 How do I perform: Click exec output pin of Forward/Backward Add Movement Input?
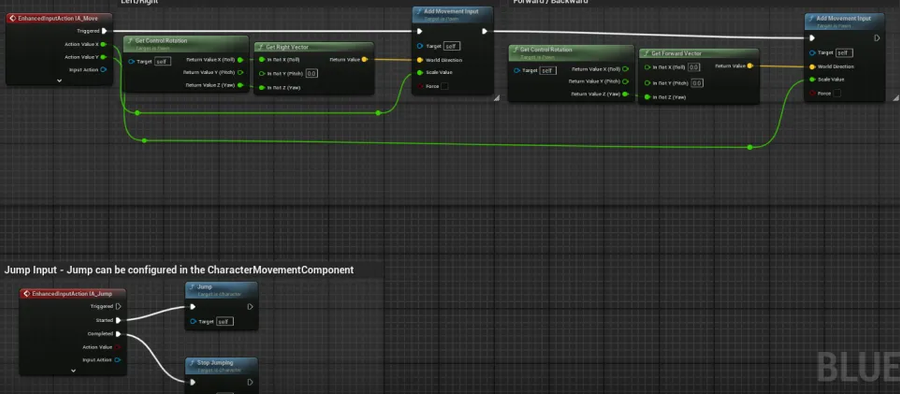(x=877, y=38)
